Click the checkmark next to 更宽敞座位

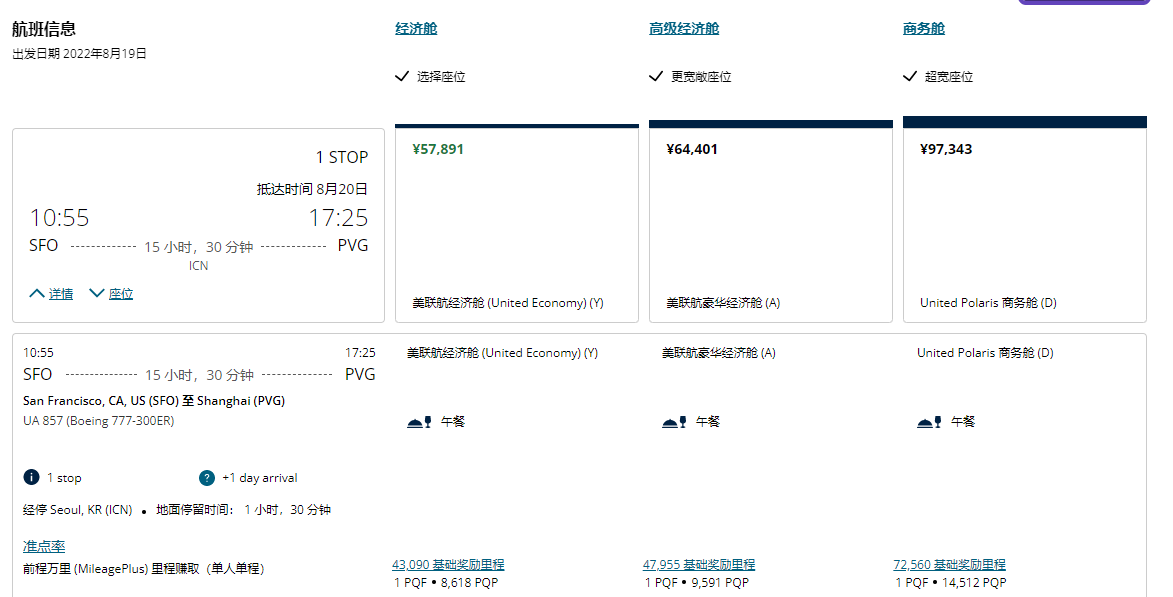click(656, 76)
